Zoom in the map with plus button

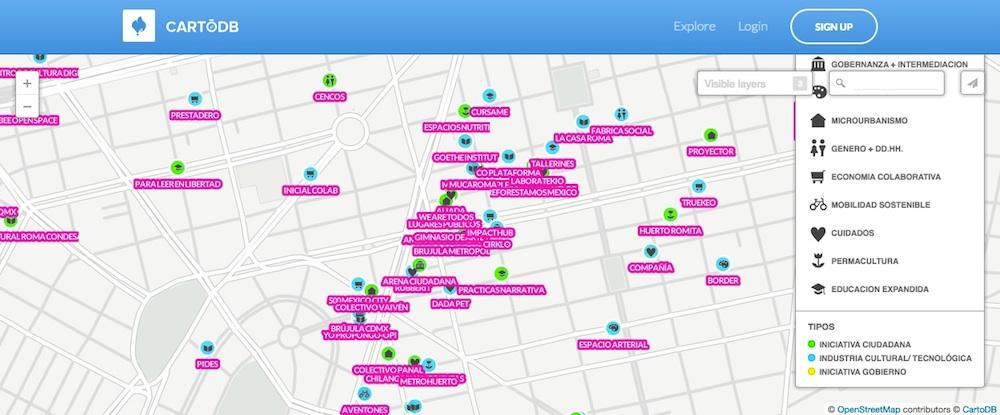27,84
